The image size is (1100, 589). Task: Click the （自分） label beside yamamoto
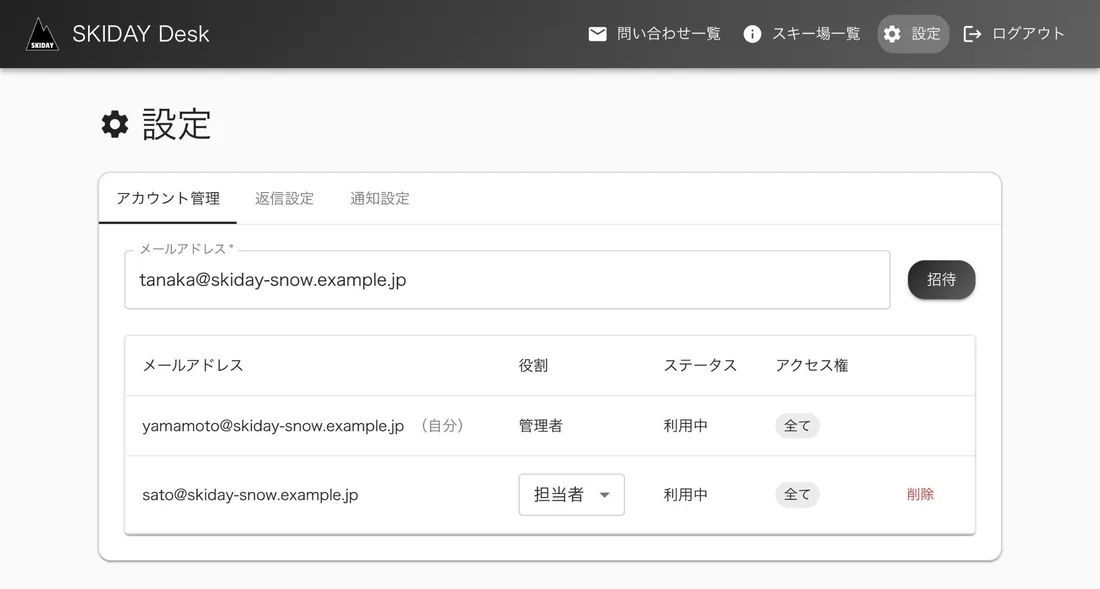(x=442, y=426)
